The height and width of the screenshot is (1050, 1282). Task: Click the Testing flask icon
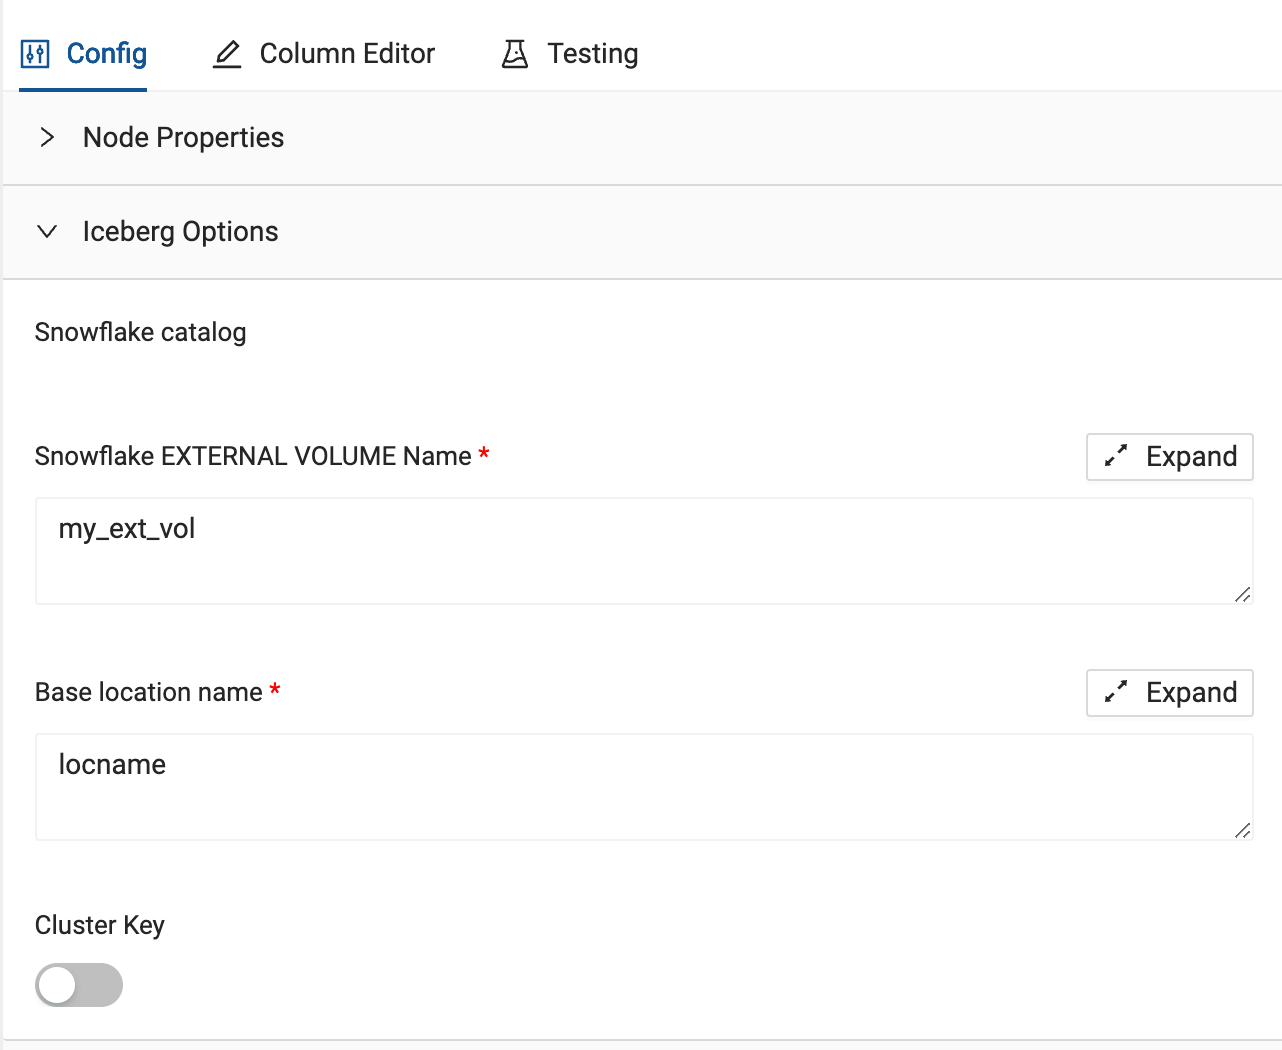coord(514,54)
